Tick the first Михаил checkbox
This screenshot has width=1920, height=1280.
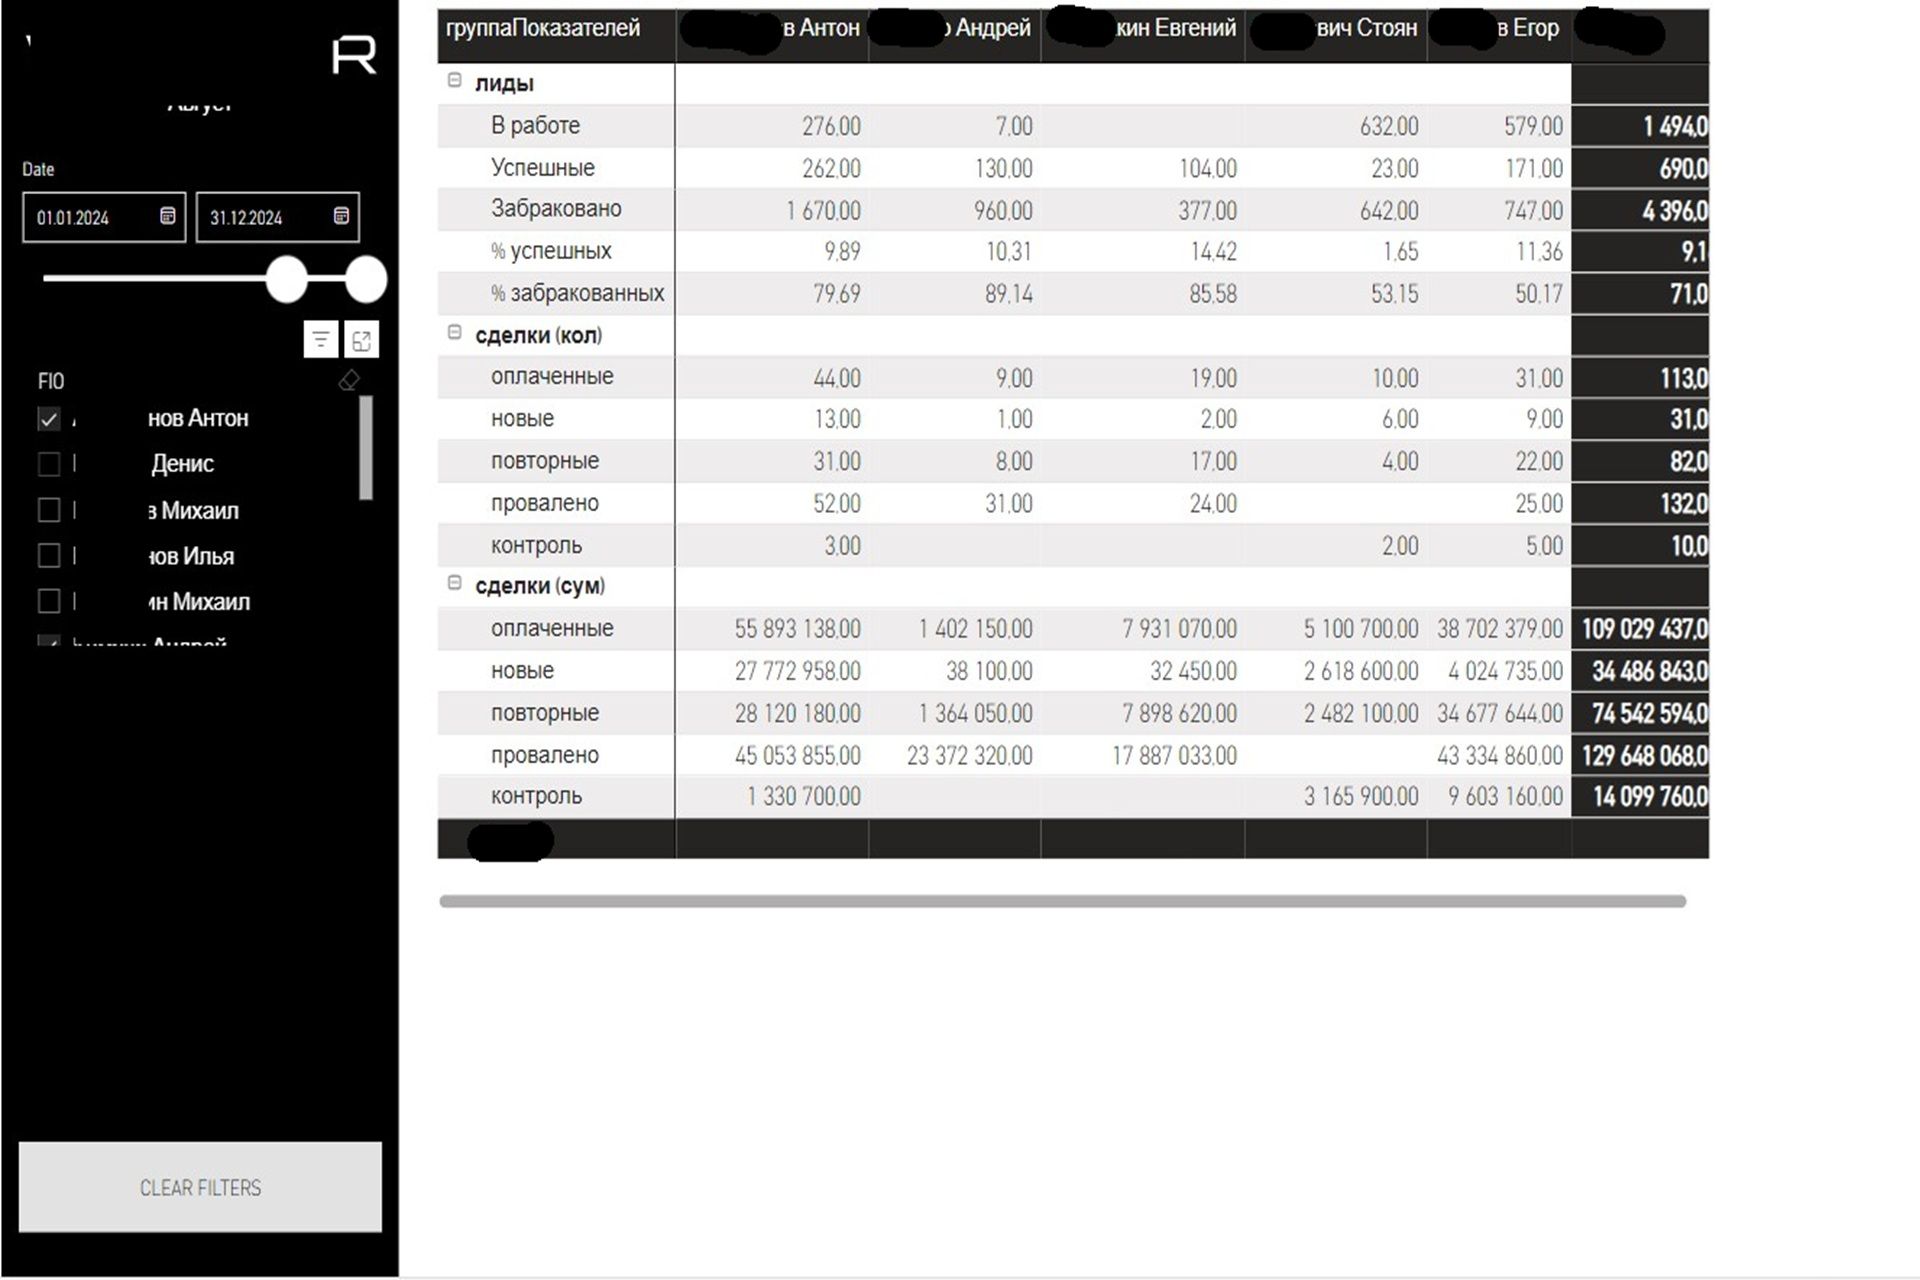point(48,510)
